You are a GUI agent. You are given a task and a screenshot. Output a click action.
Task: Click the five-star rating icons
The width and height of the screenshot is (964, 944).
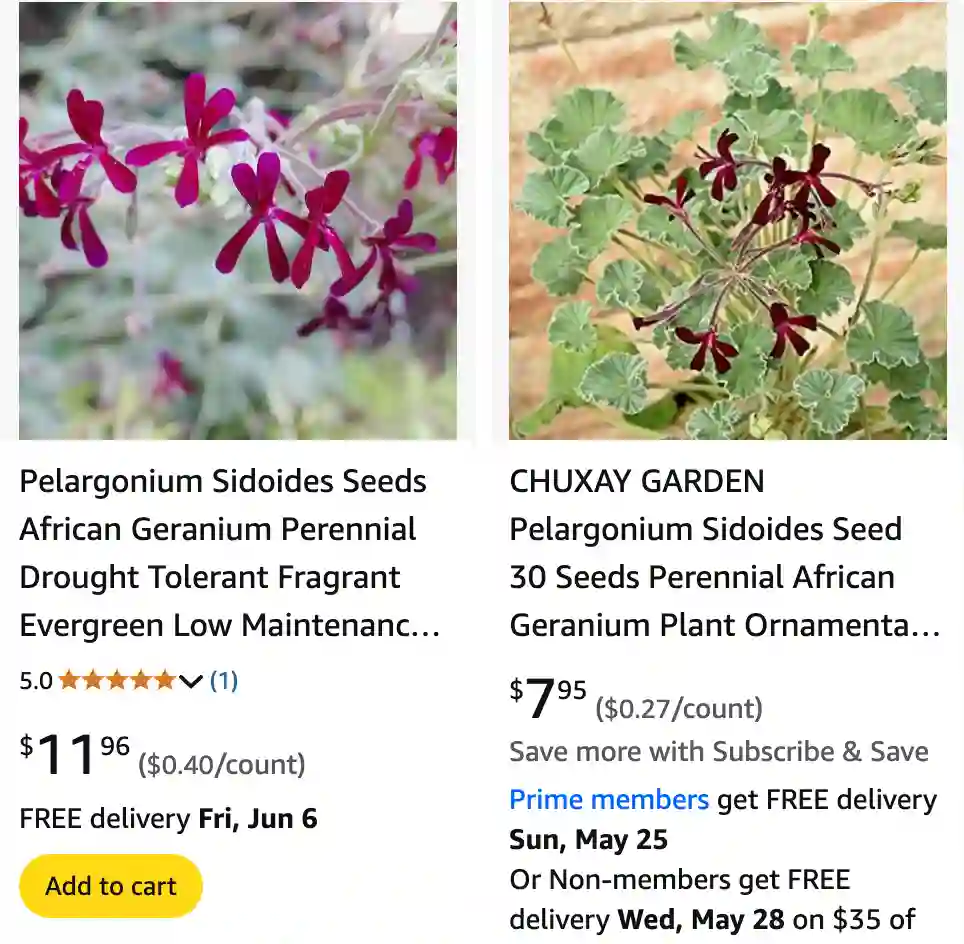(117, 681)
